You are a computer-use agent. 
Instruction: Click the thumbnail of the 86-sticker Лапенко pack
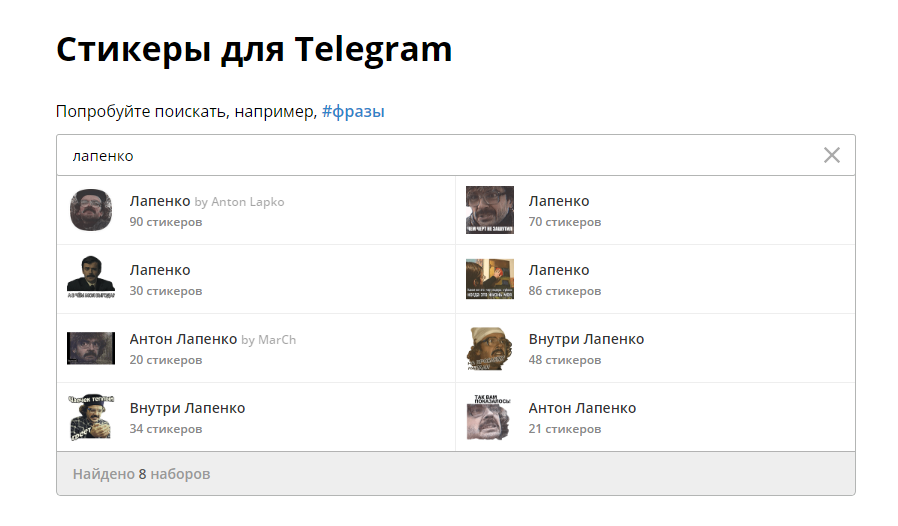tap(490, 279)
